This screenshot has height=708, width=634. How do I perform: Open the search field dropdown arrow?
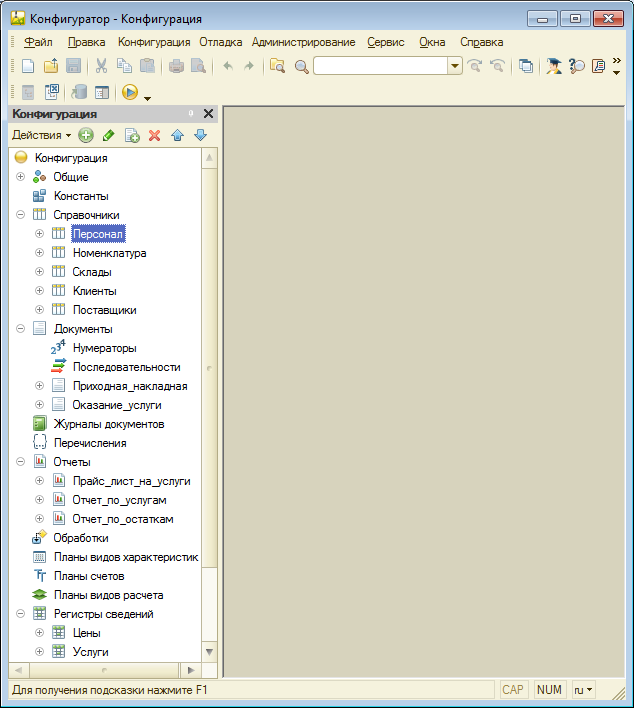pyautogui.click(x=454, y=66)
